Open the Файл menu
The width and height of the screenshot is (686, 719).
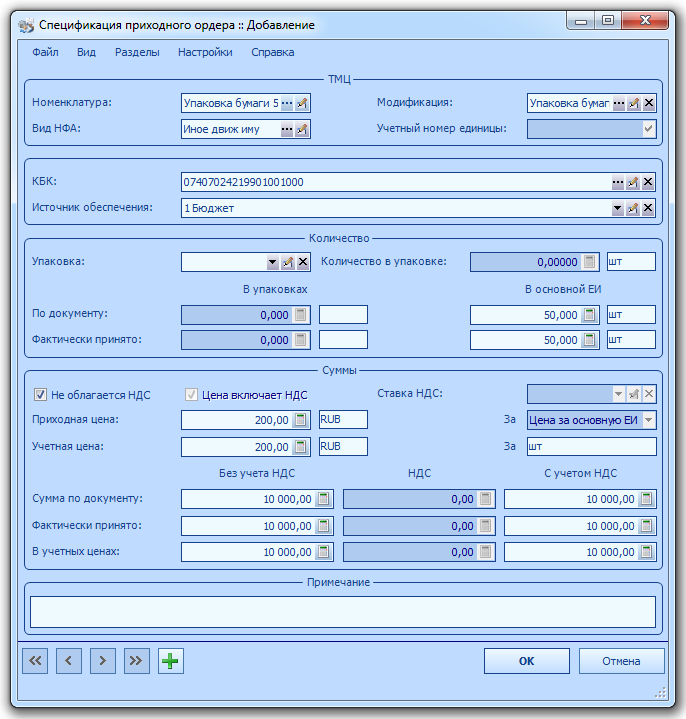tap(45, 52)
